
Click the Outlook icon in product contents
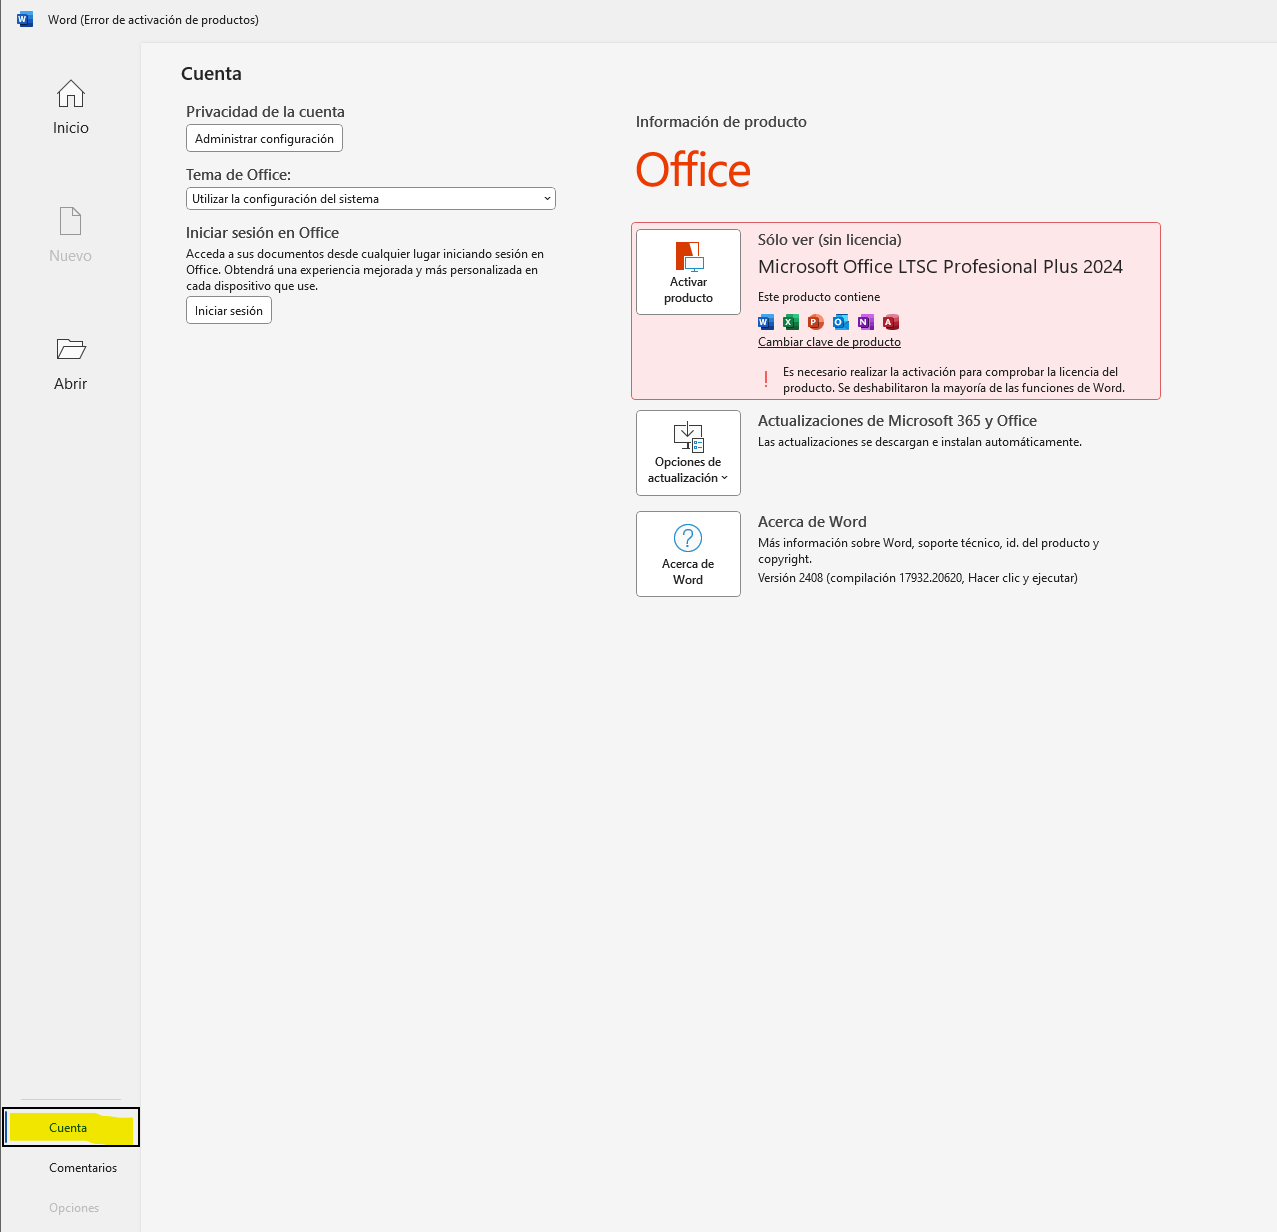point(841,322)
